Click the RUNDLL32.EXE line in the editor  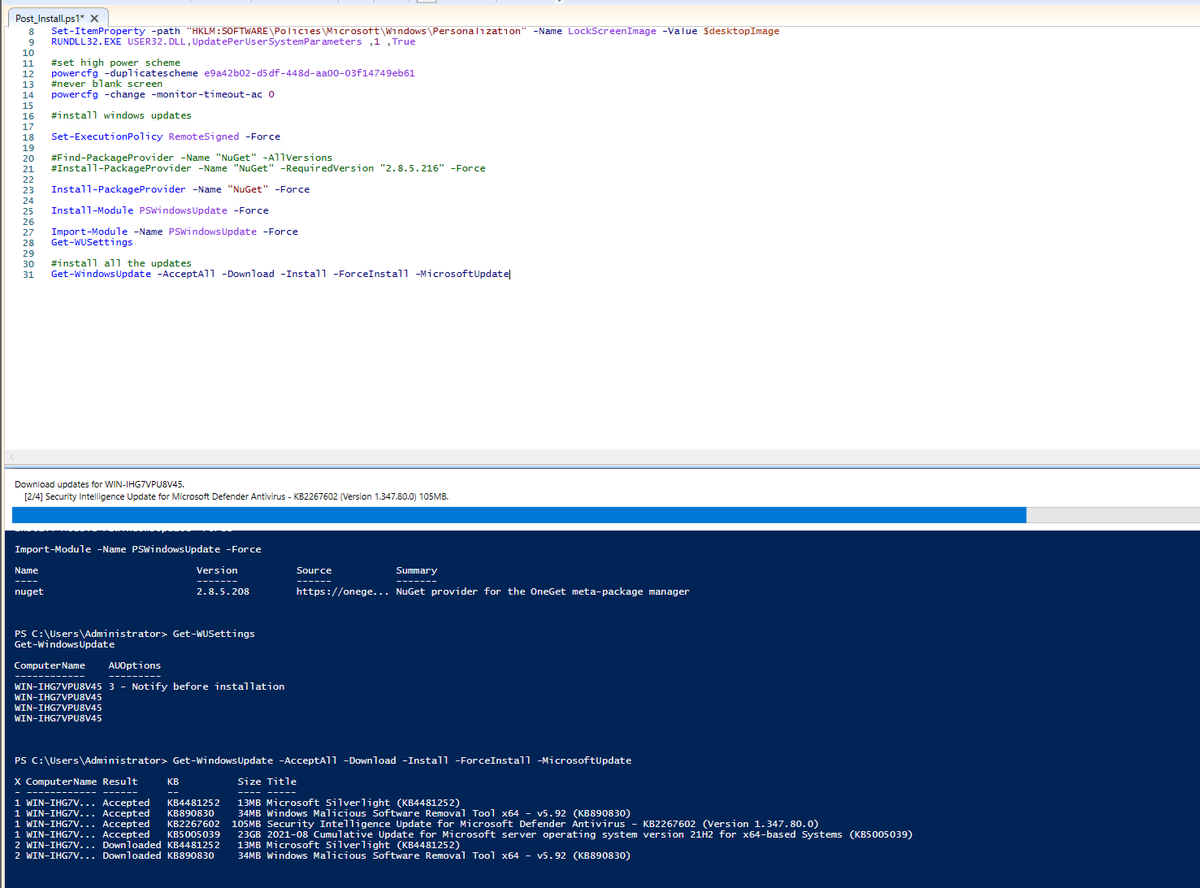coord(233,42)
